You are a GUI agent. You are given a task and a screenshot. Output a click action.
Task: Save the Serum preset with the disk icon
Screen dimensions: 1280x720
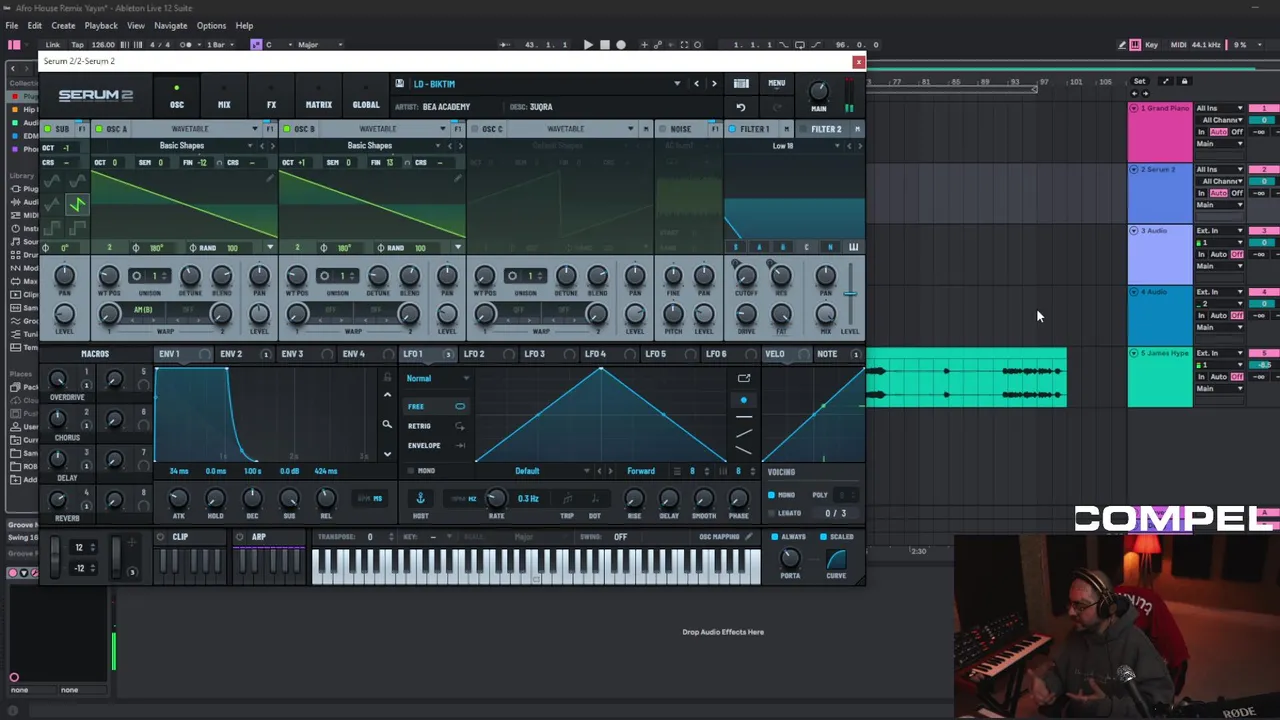click(399, 84)
